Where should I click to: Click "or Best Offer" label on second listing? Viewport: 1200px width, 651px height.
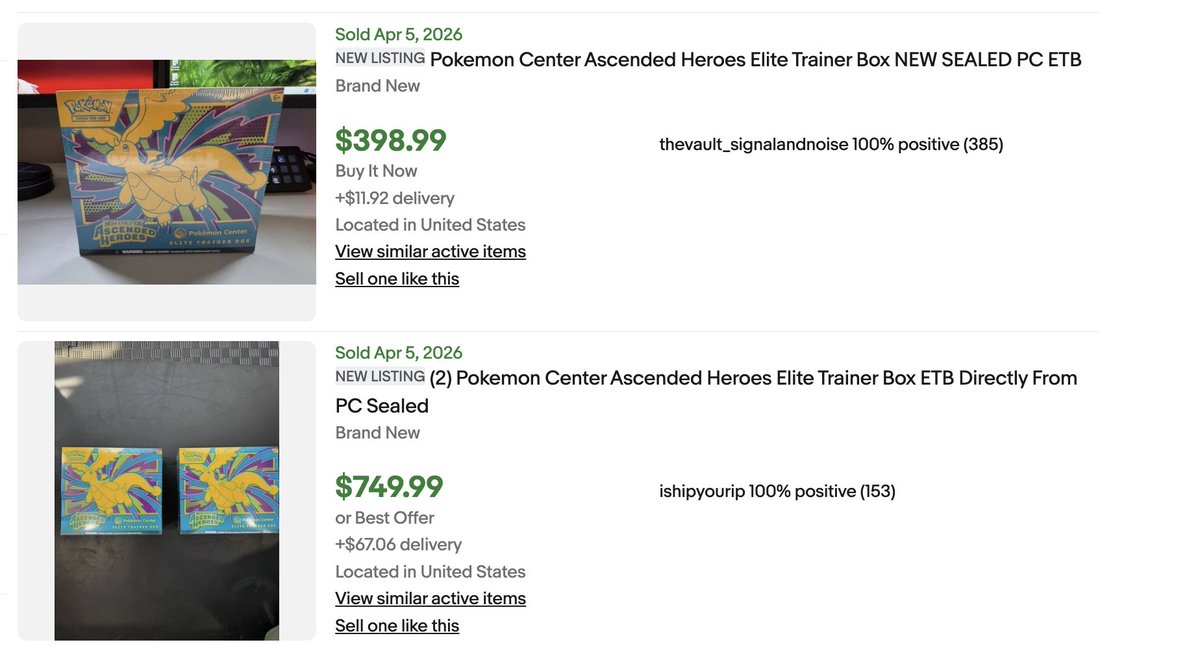coord(385,518)
